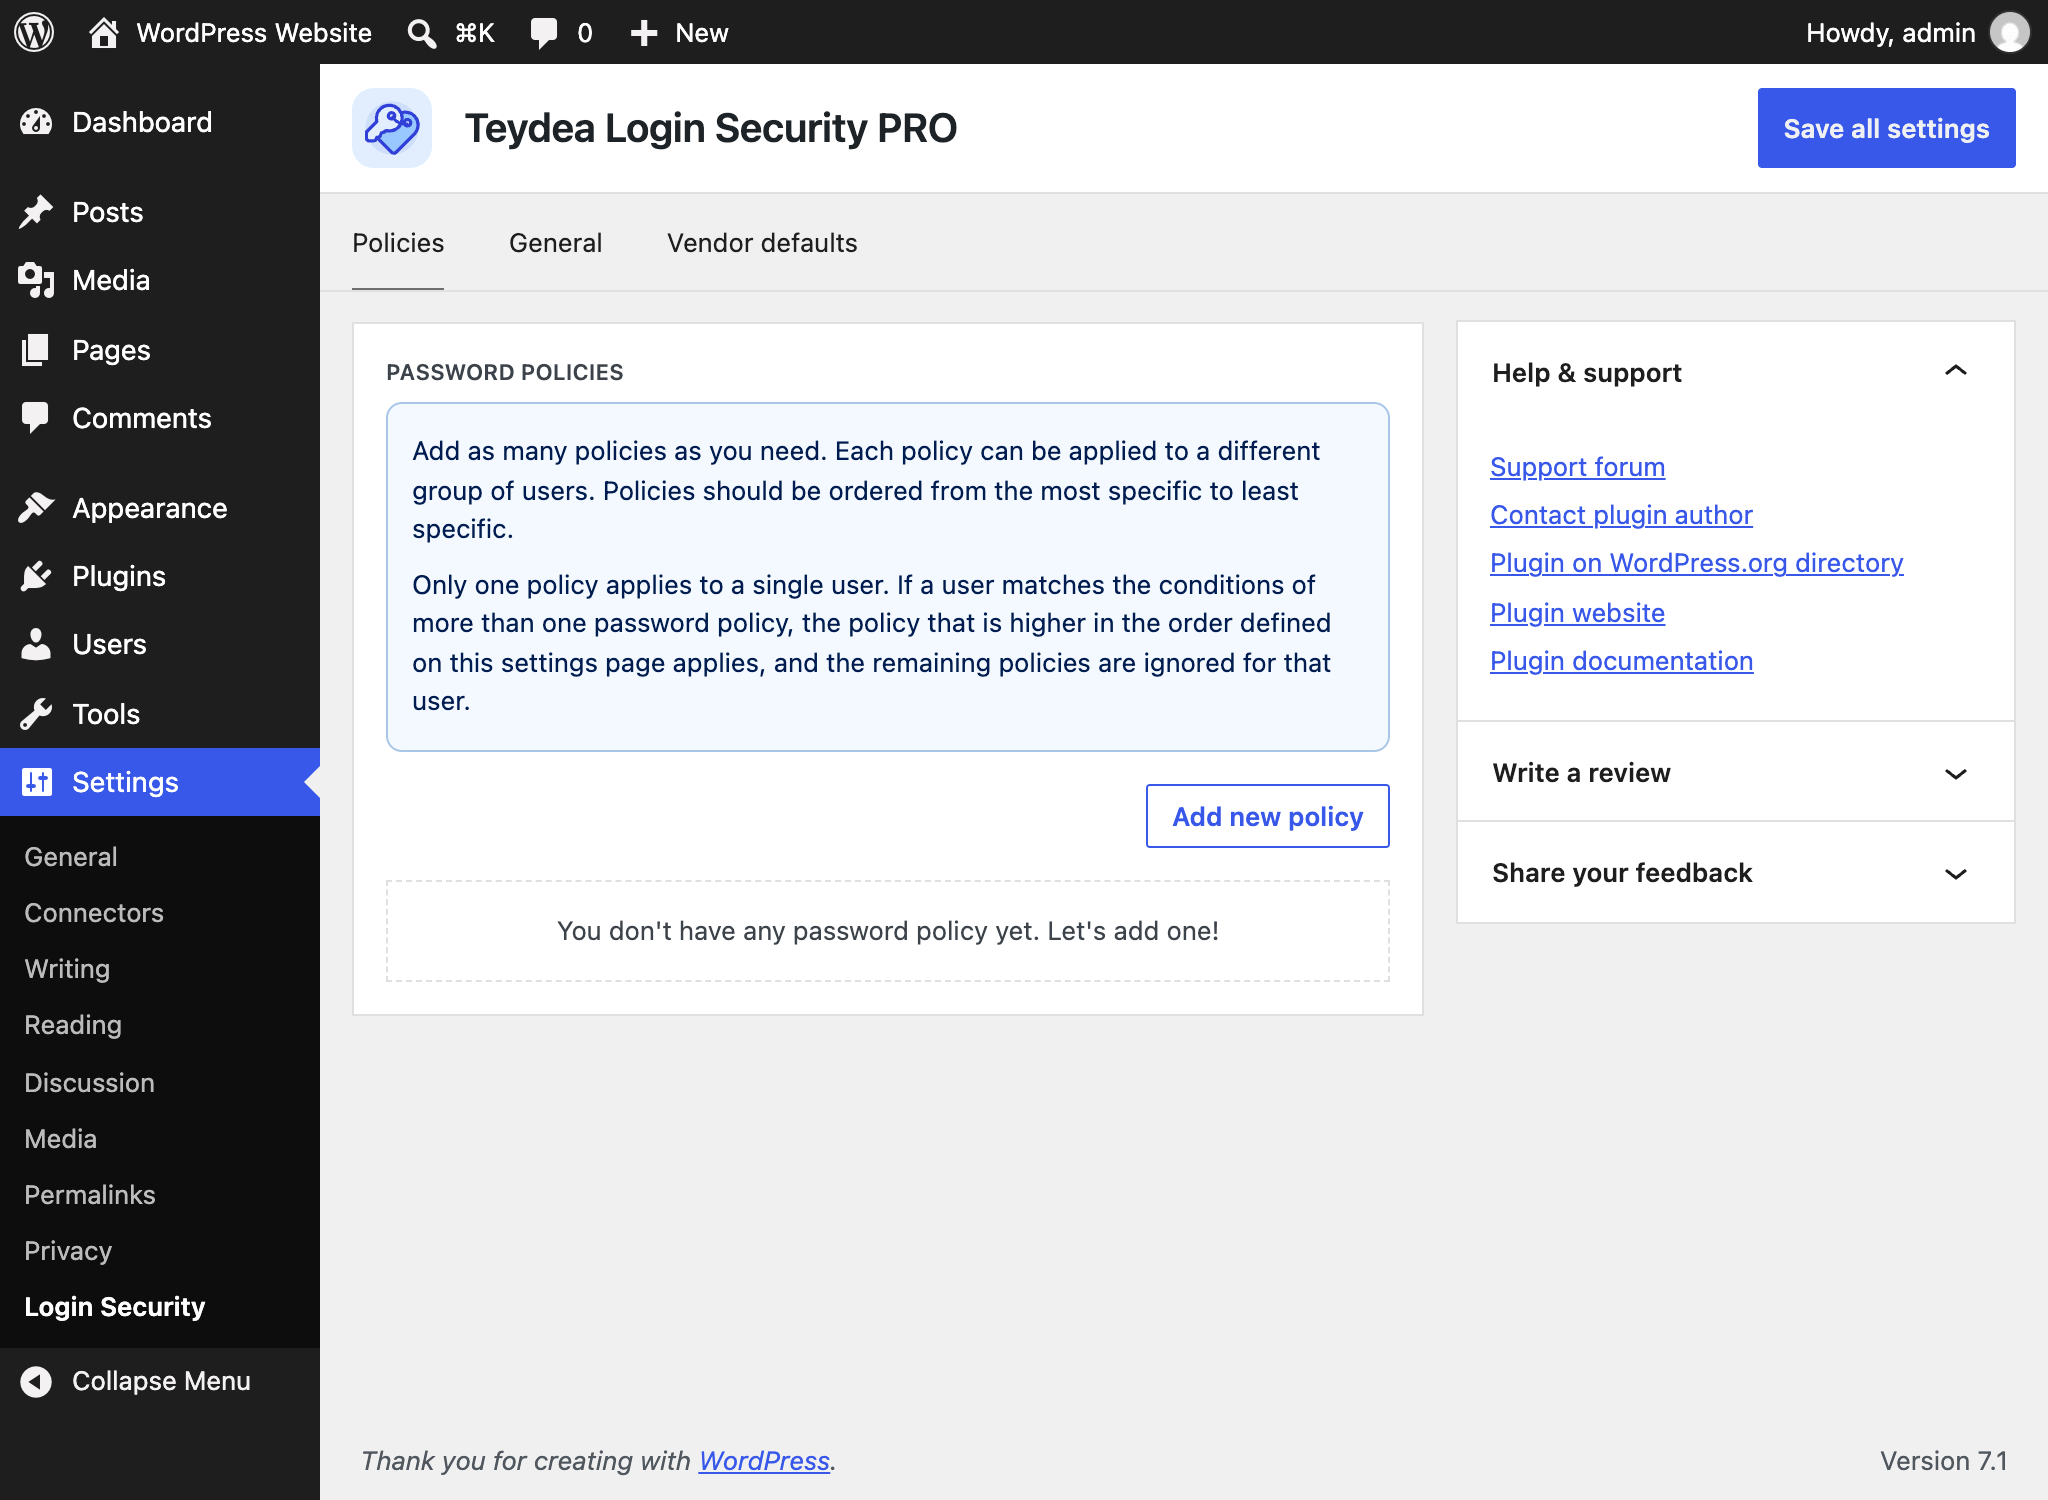The width and height of the screenshot is (2048, 1500).
Task: Open the admin avatar
Action: (2009, 32)
